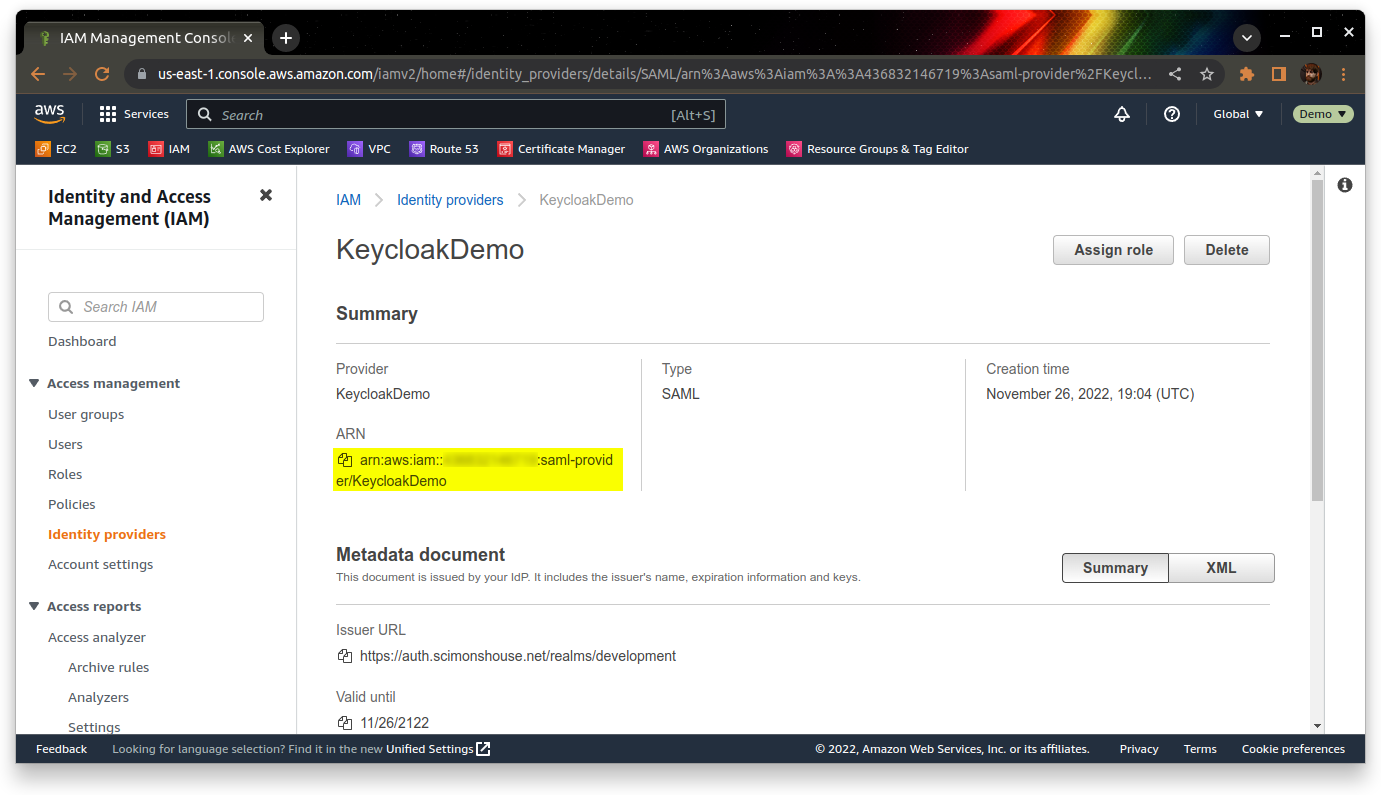
Task: Open the IAM shortcut in favorites bar
Action: (169, 149)
